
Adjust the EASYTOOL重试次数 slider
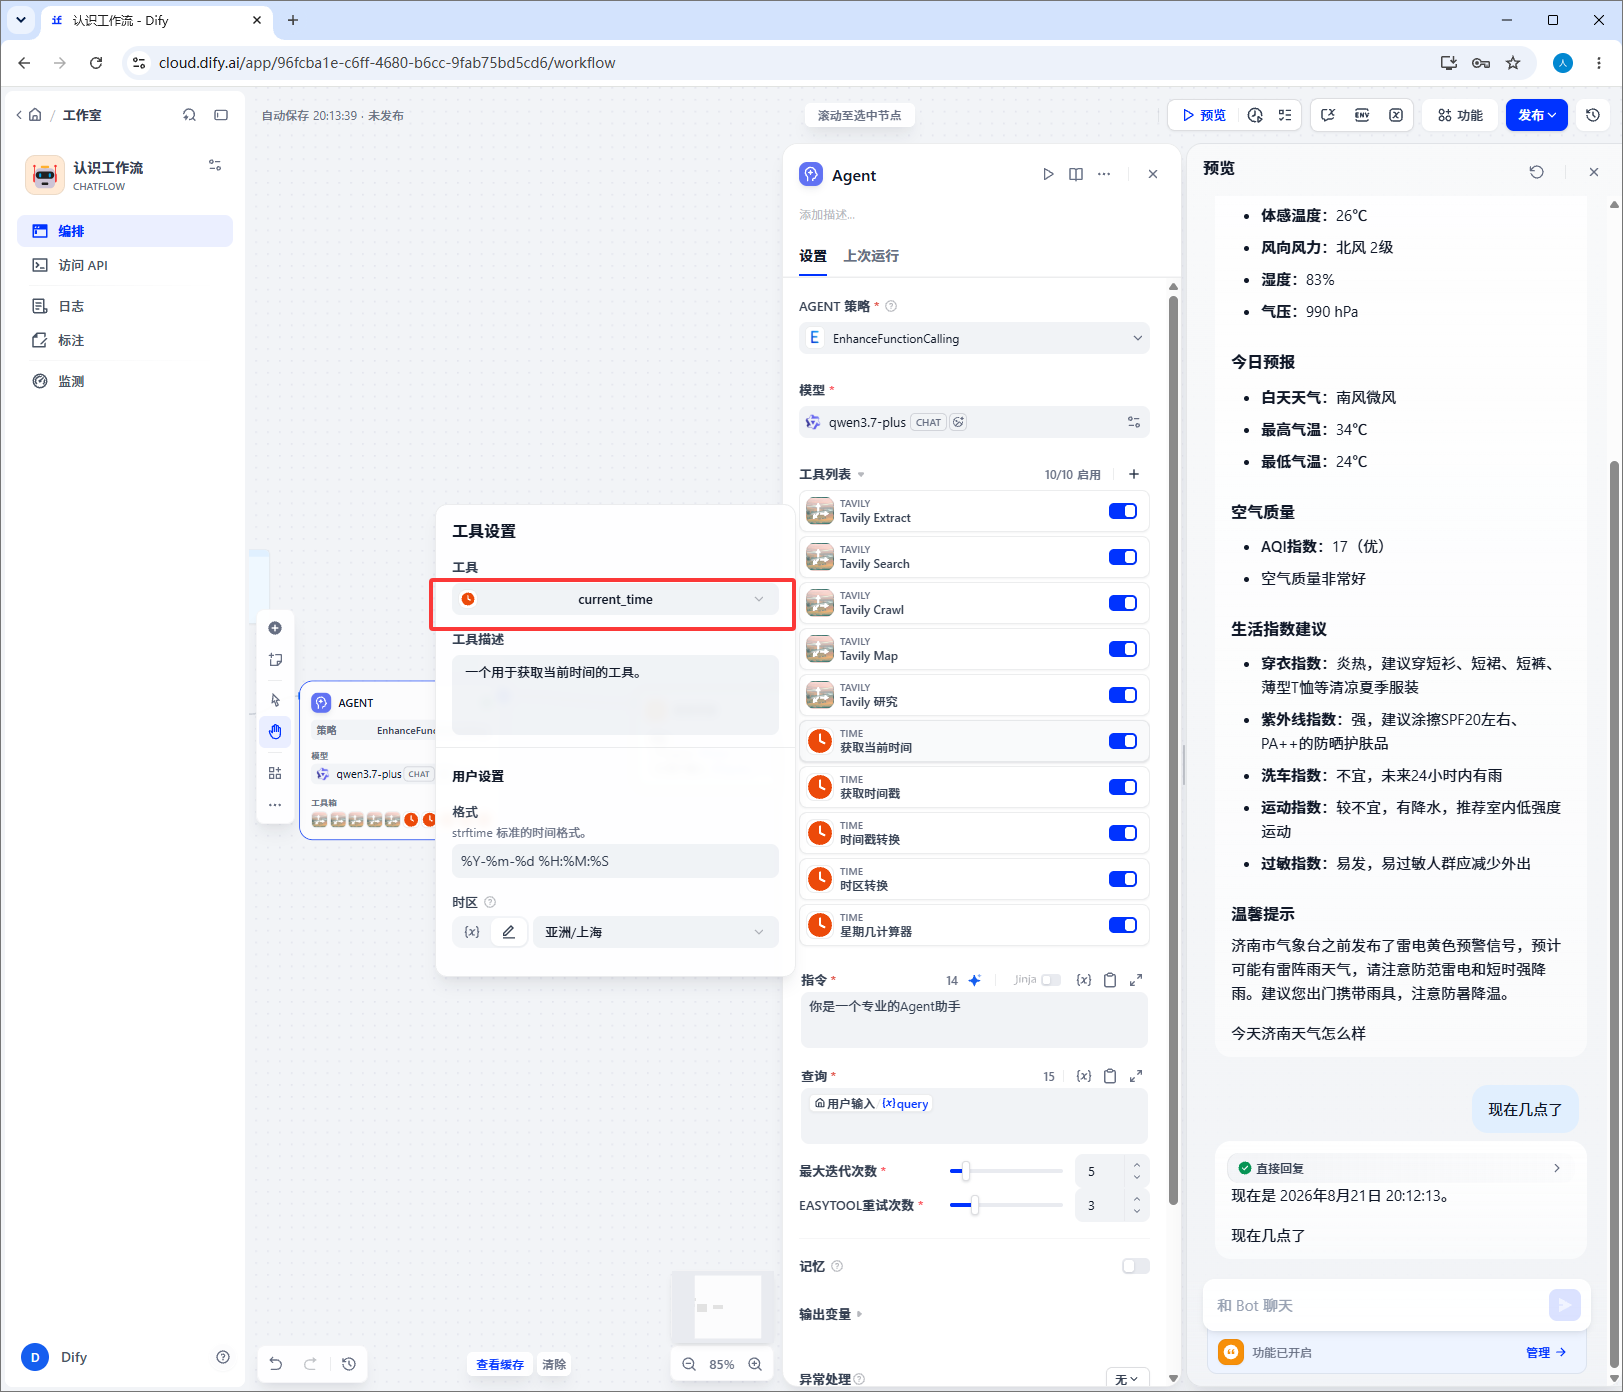coord(1006,1205)
